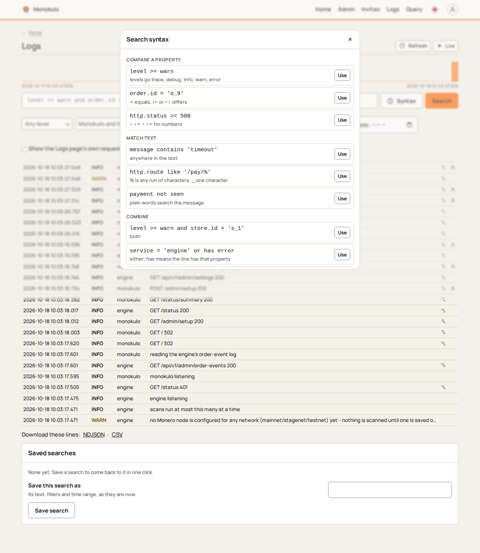Use the 'payment not seen' example
Image resolution: width=480 pixels, height=553 pixels.
click(342, 199)
